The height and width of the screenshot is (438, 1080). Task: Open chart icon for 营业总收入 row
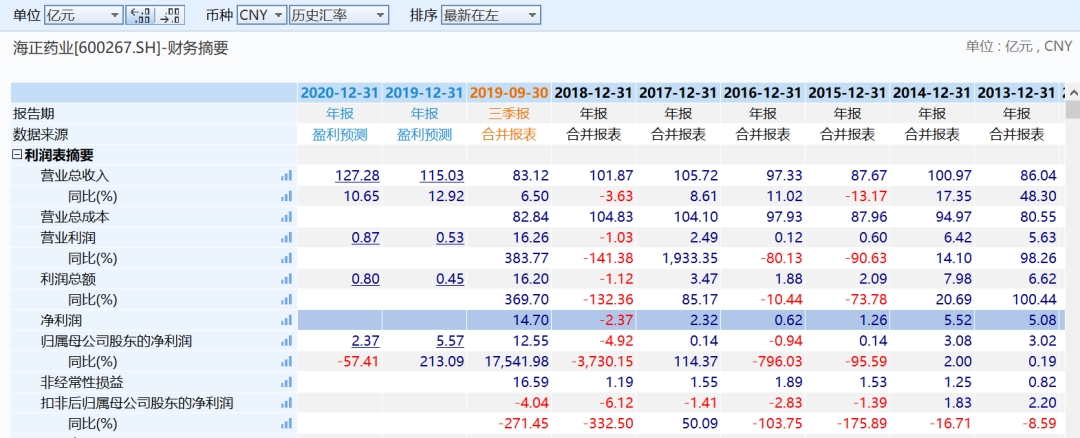[287, 176]
